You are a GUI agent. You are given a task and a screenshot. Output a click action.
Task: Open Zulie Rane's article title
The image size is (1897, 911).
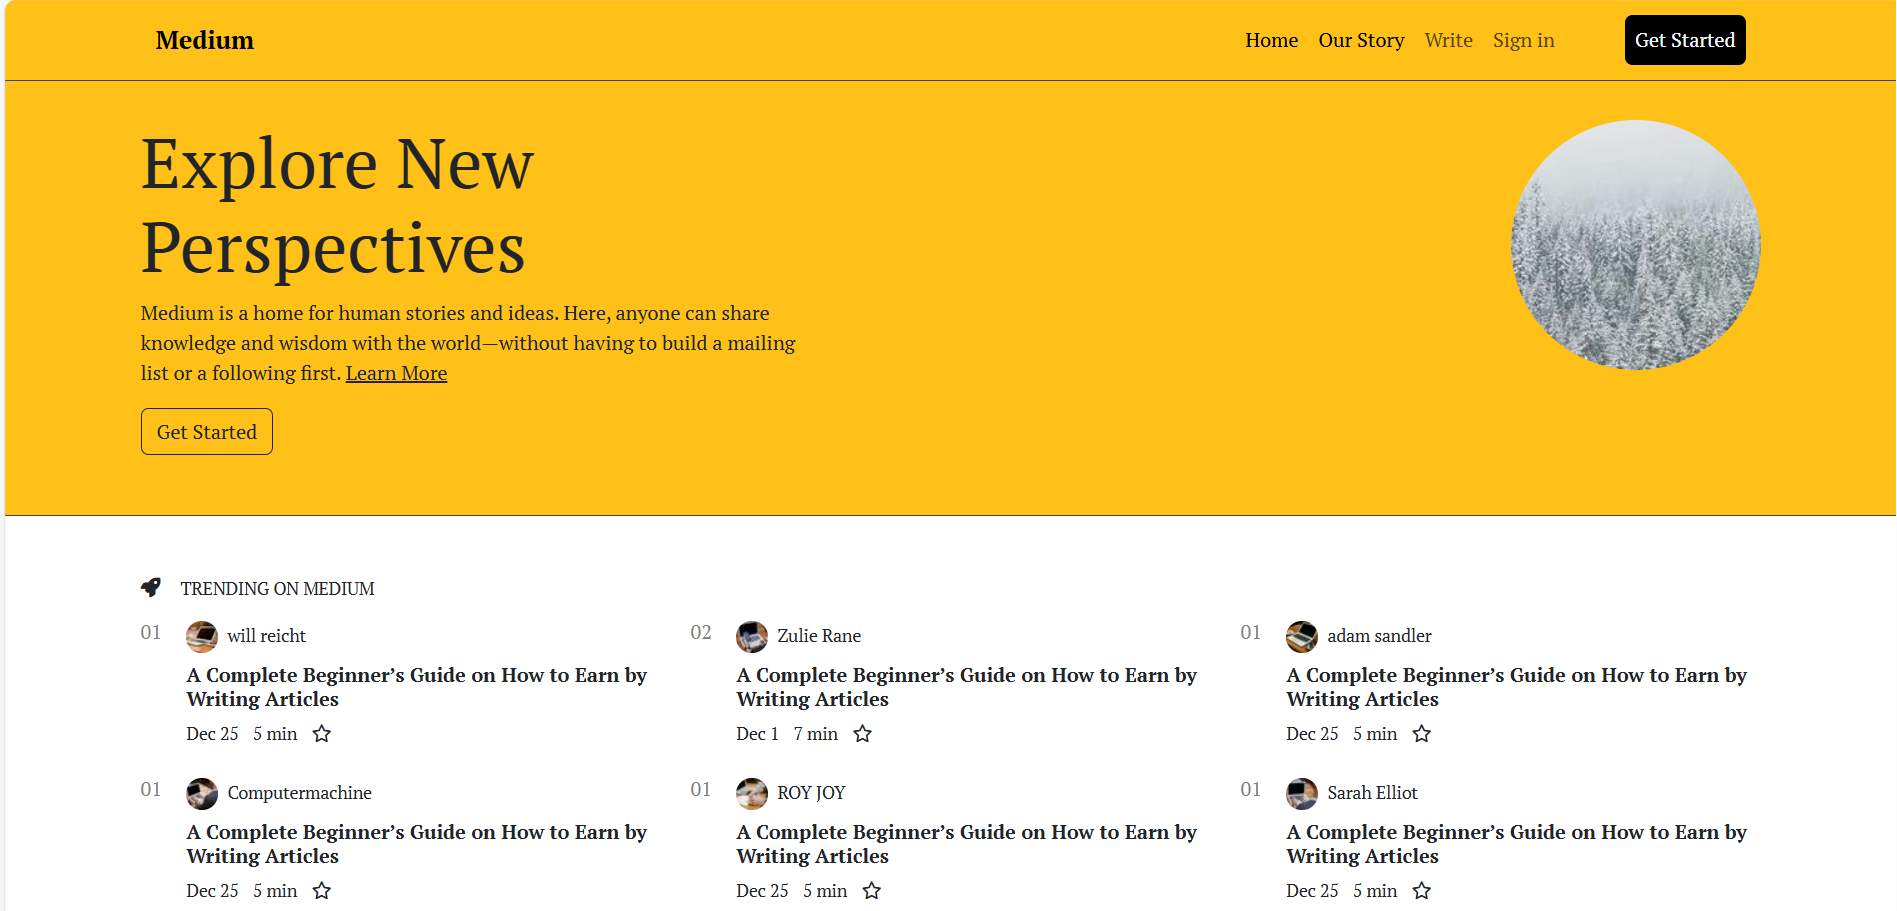(967, 687)
